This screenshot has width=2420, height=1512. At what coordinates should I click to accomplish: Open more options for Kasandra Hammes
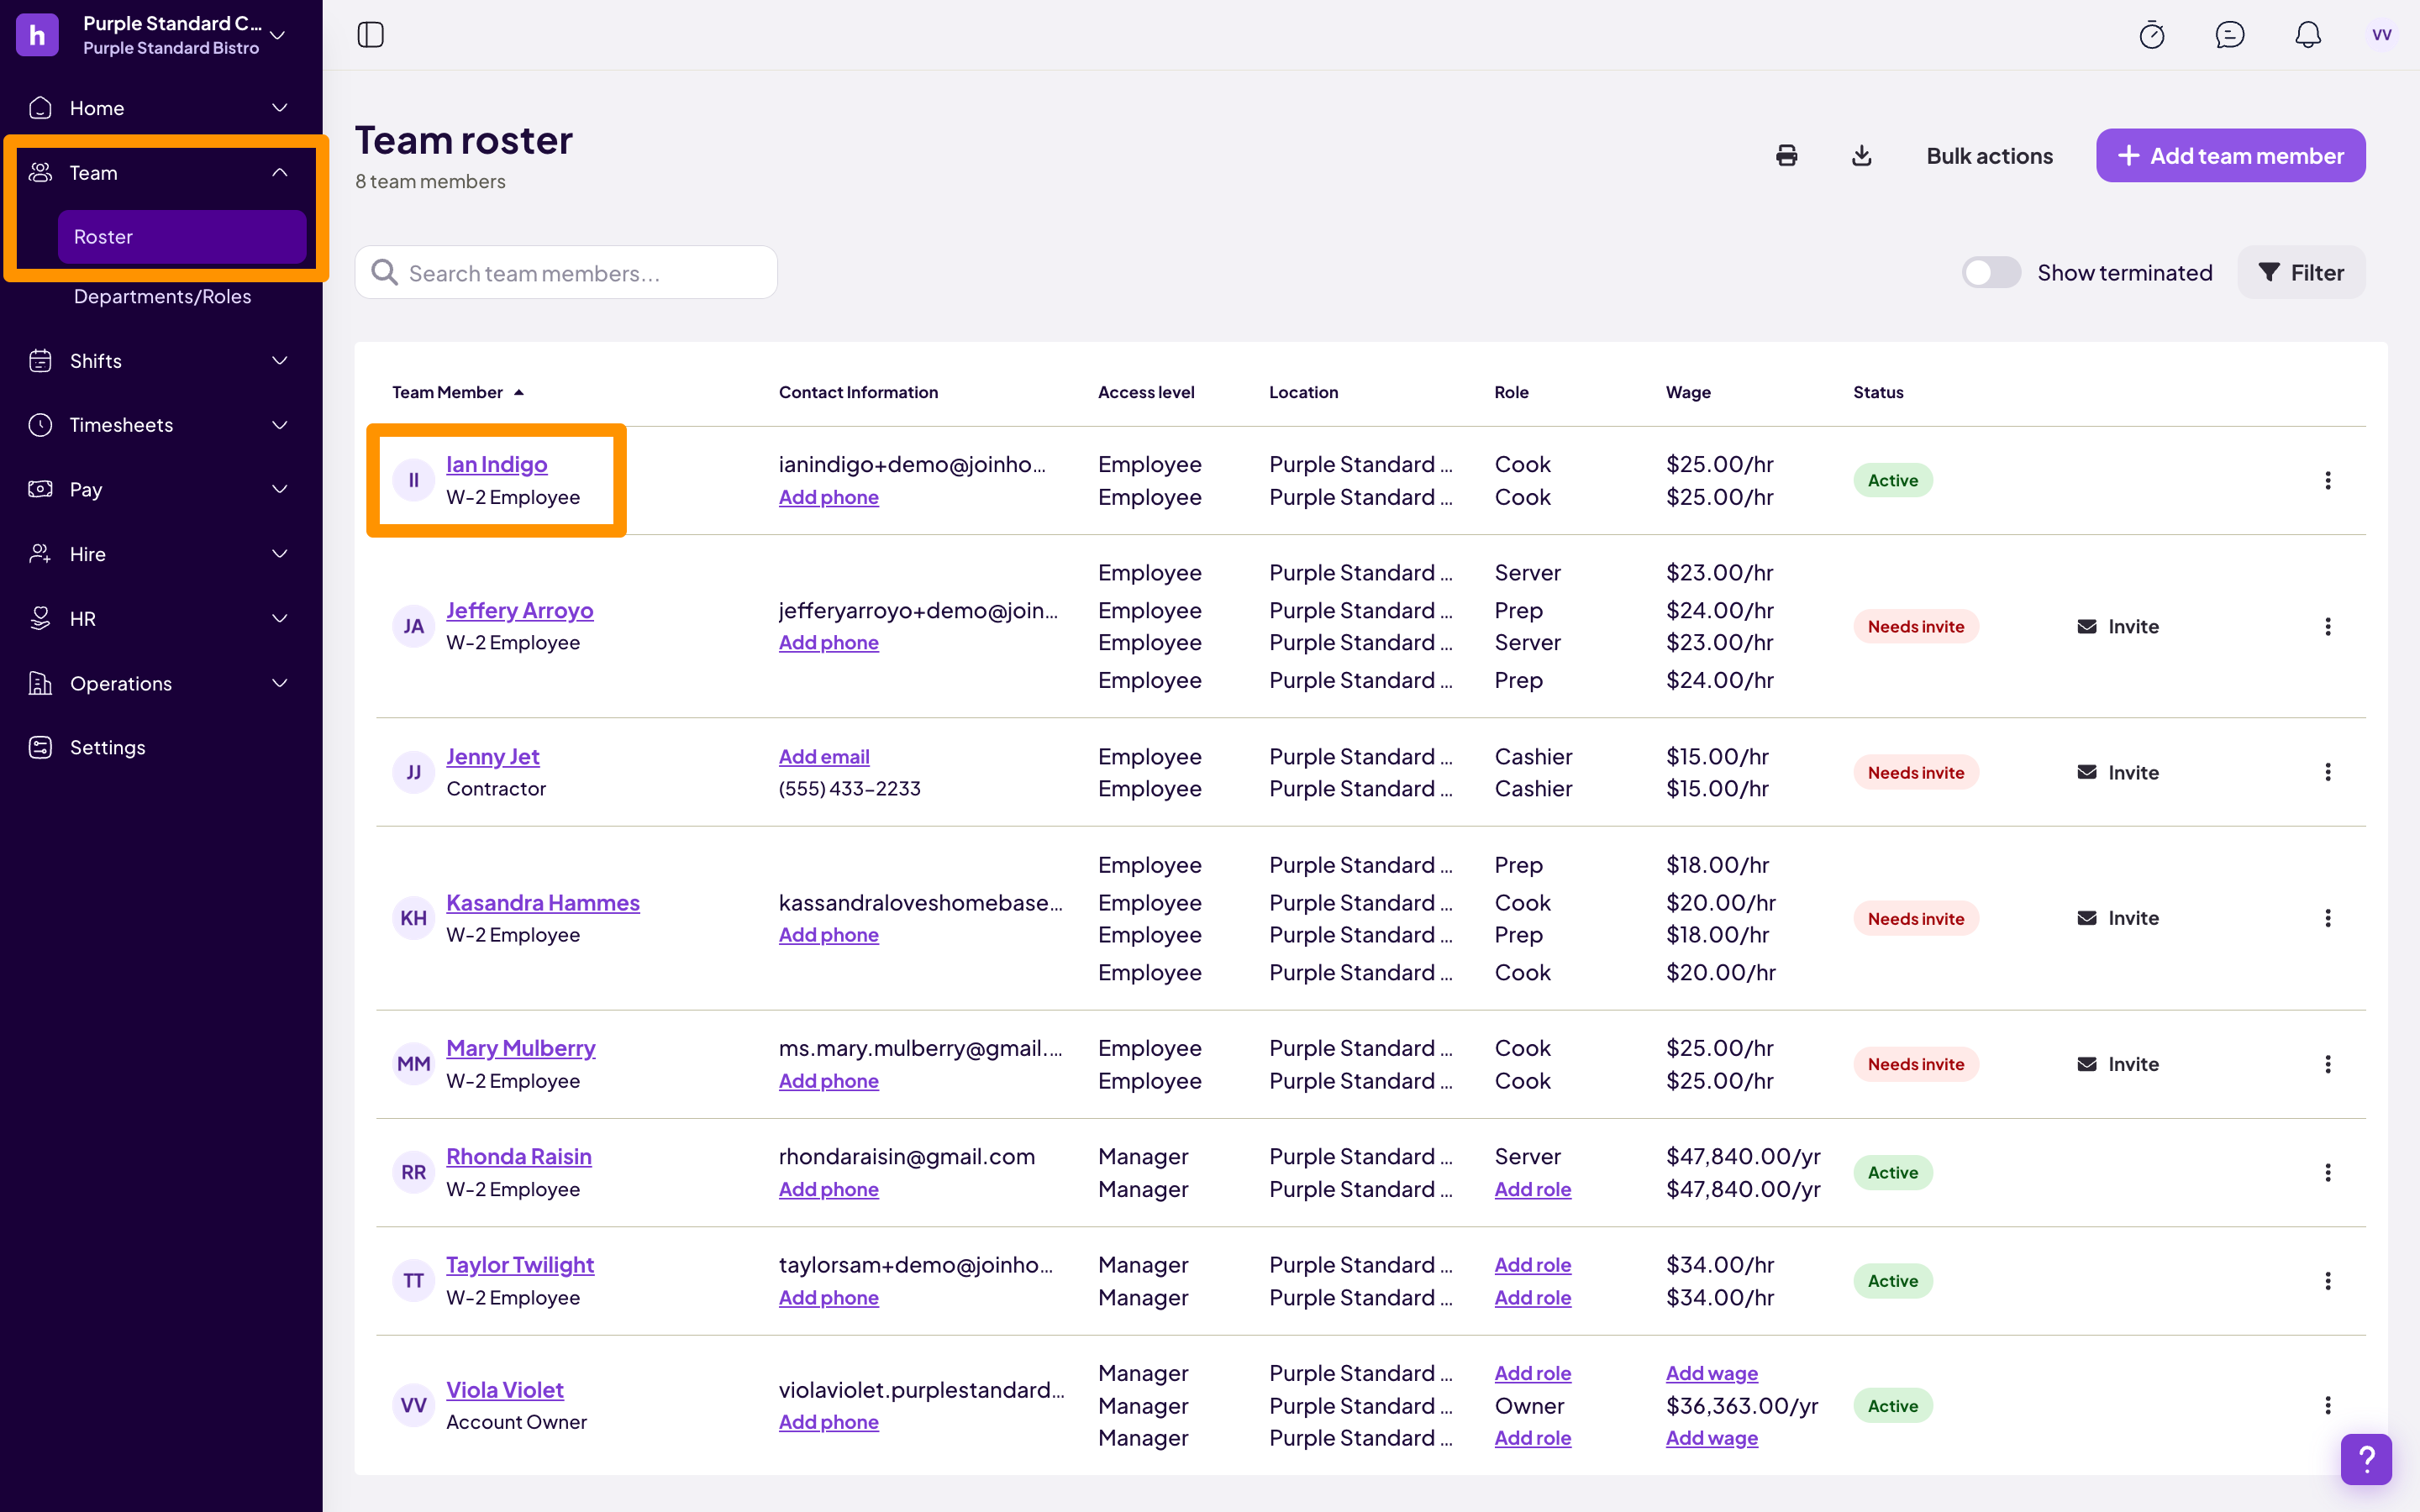2328,918
